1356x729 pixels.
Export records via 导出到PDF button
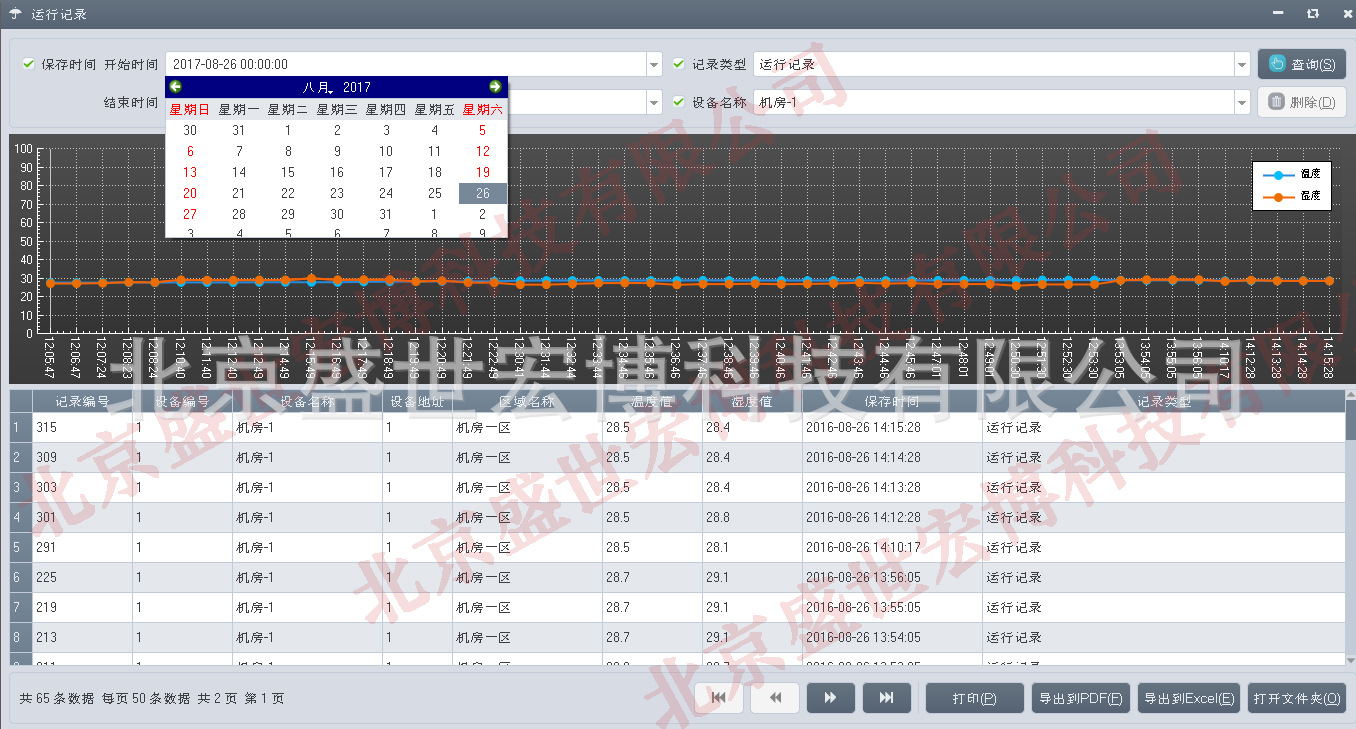pyautogui.click(x=1080, y=698)
